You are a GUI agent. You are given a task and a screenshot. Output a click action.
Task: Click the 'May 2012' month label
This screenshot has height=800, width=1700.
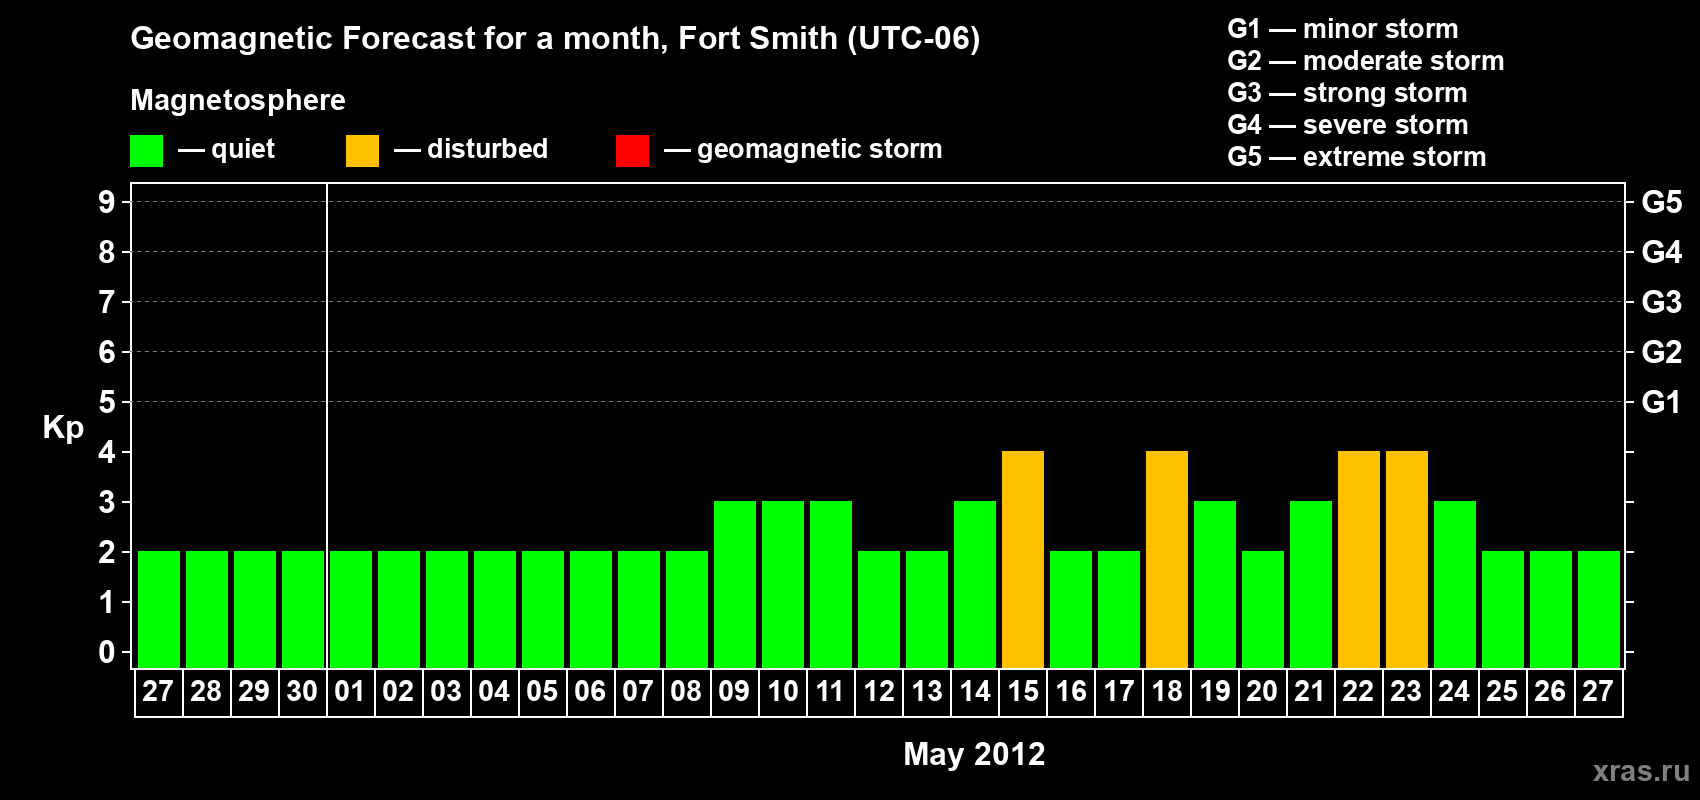click(x=974, y=754)
